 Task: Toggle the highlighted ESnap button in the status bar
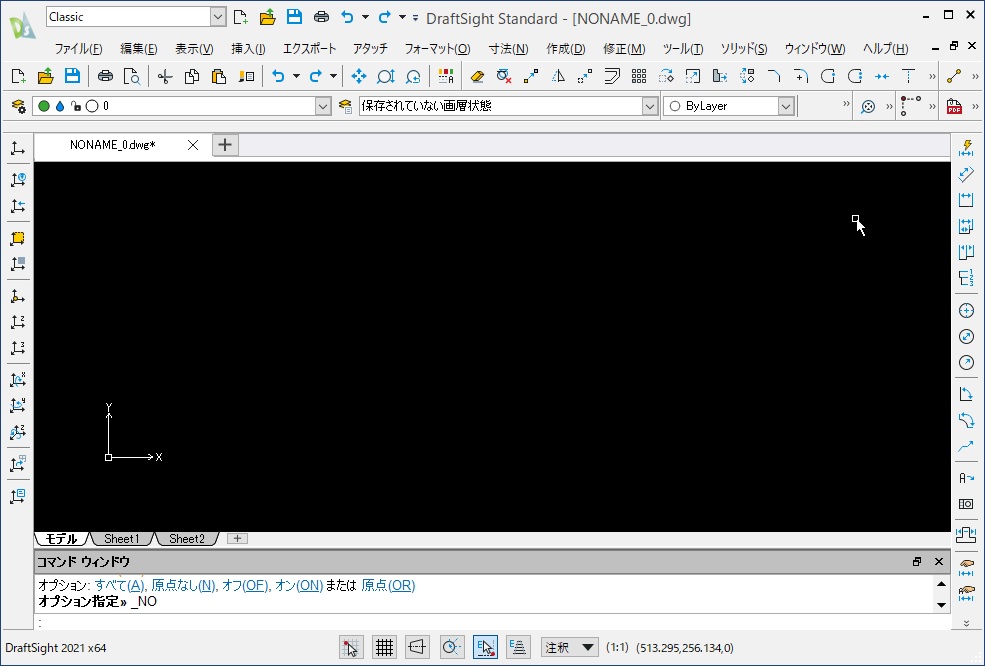(x=485, y=647)
